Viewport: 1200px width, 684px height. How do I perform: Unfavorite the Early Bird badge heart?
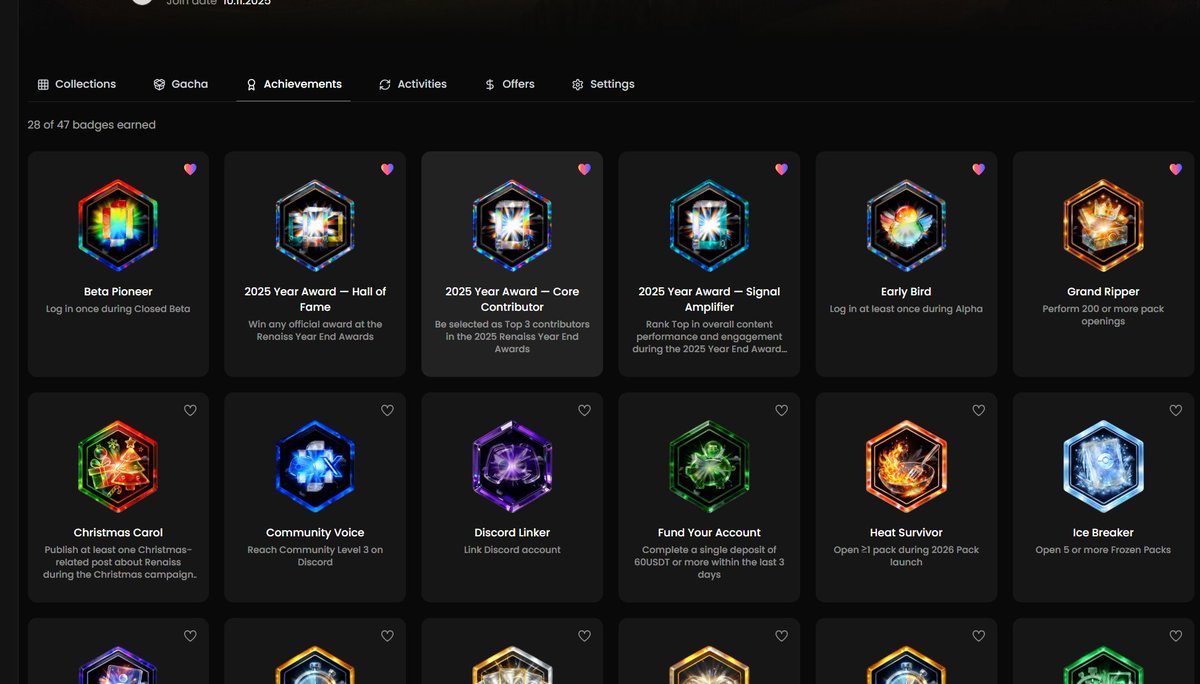coord(978,169)
